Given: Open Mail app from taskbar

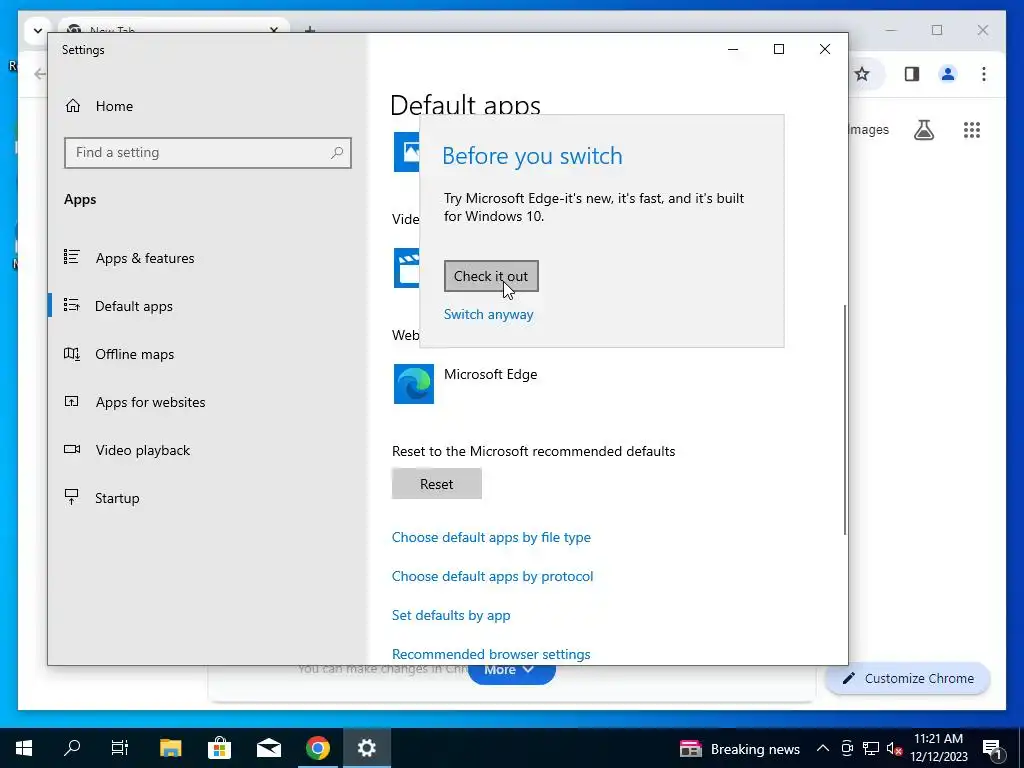Looking at the screenshot, I should pyautogui.click(x=268, y=748).
